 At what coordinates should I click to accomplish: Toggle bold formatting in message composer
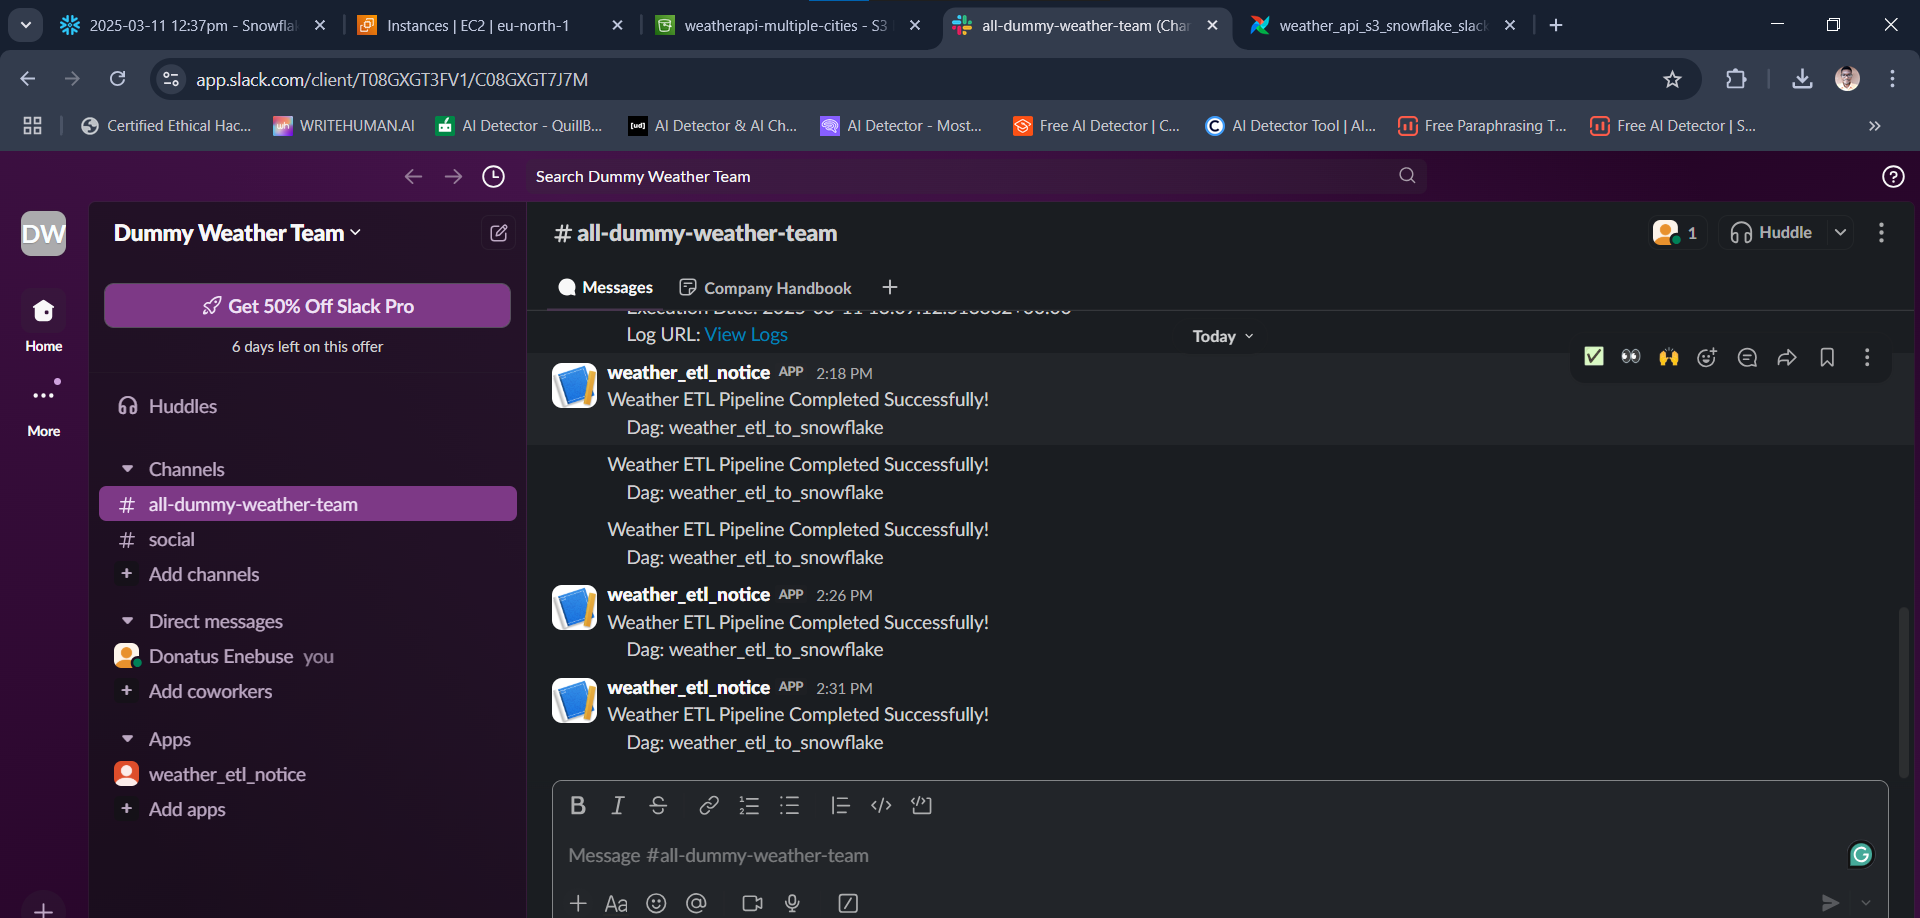coord(578,806)
